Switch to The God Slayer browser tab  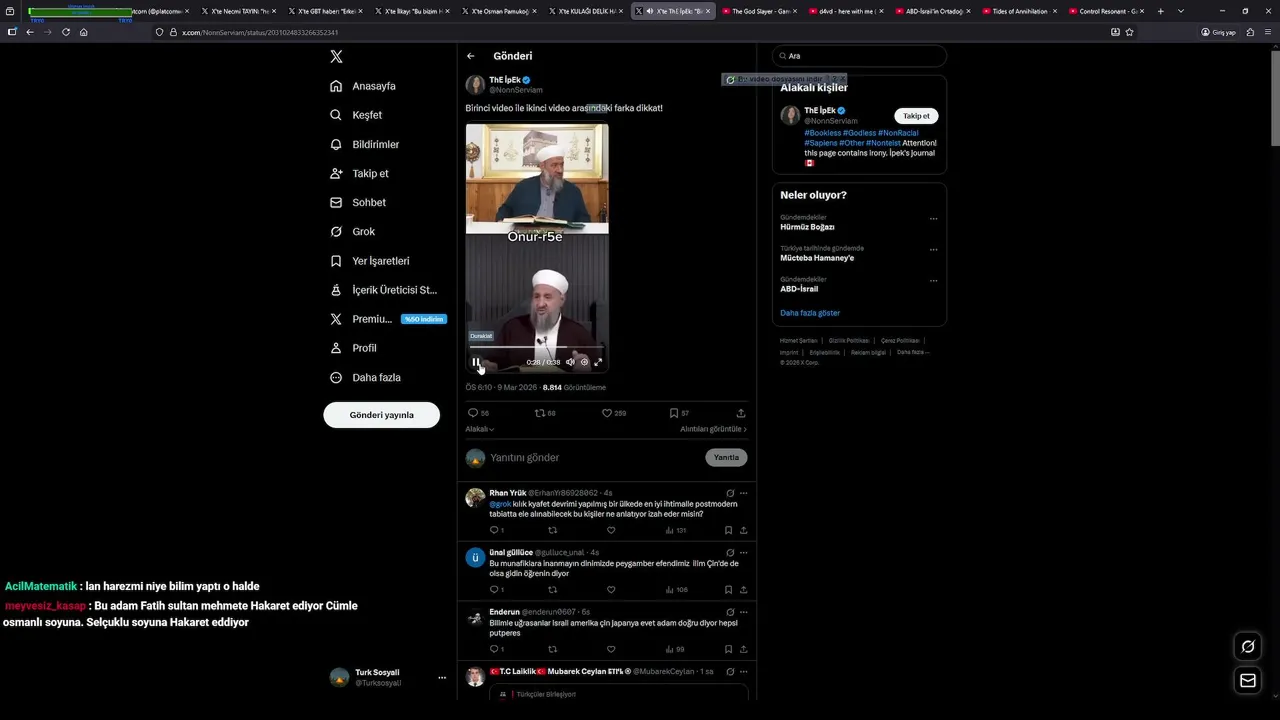pos(761,11)
